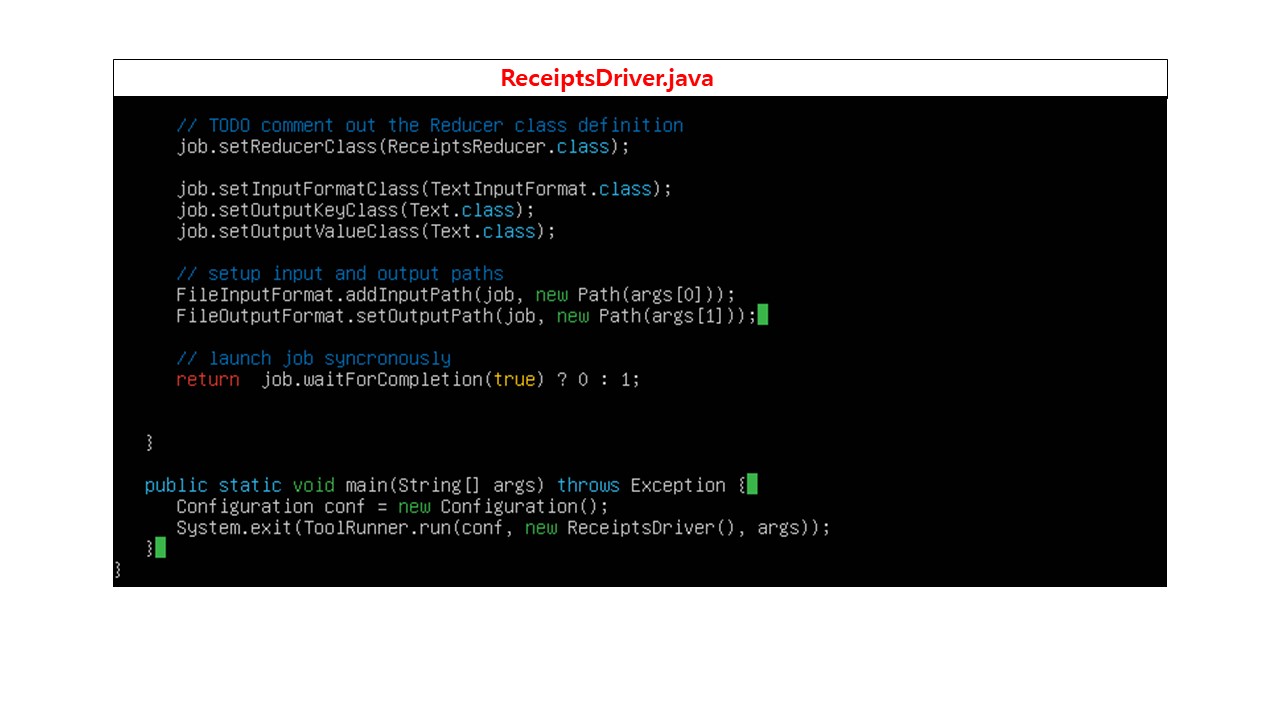Image resolution: width=1280 pixels, height=720 pixels.
Task: Click the job.setReducerClass line
Action: pos(404,147)
